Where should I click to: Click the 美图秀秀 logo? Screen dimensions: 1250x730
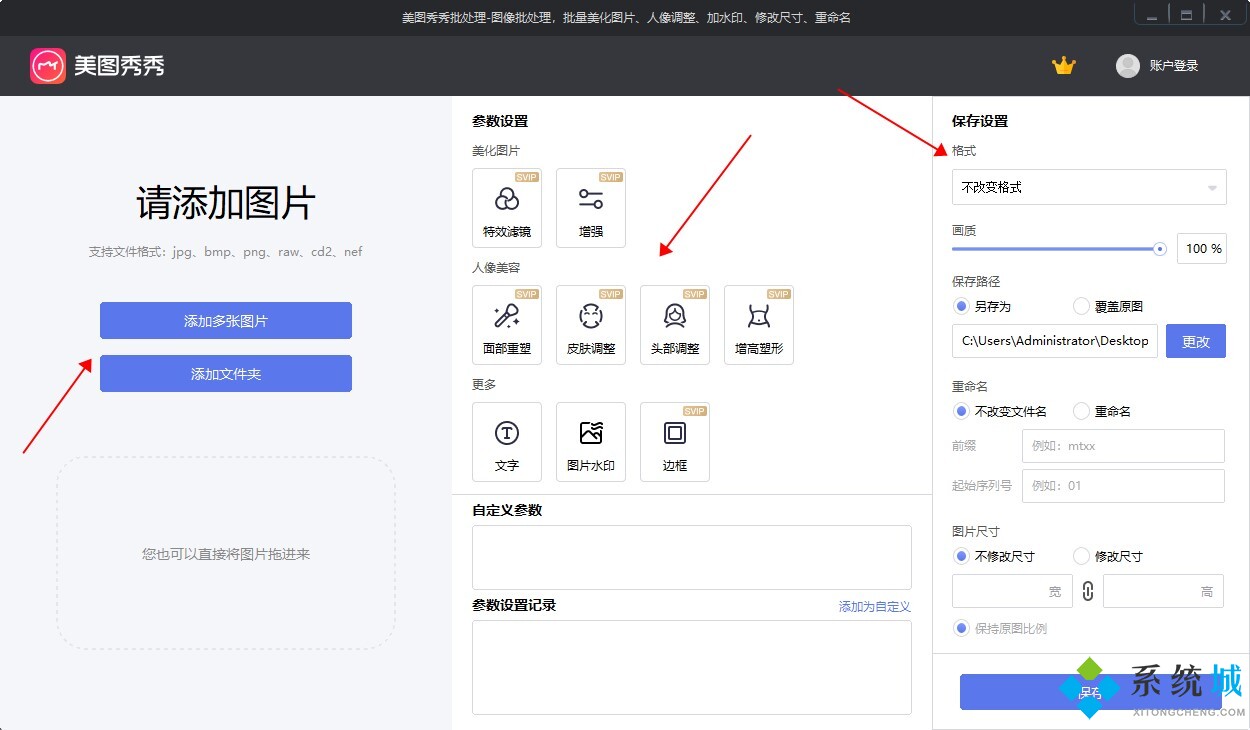point(97,66)
